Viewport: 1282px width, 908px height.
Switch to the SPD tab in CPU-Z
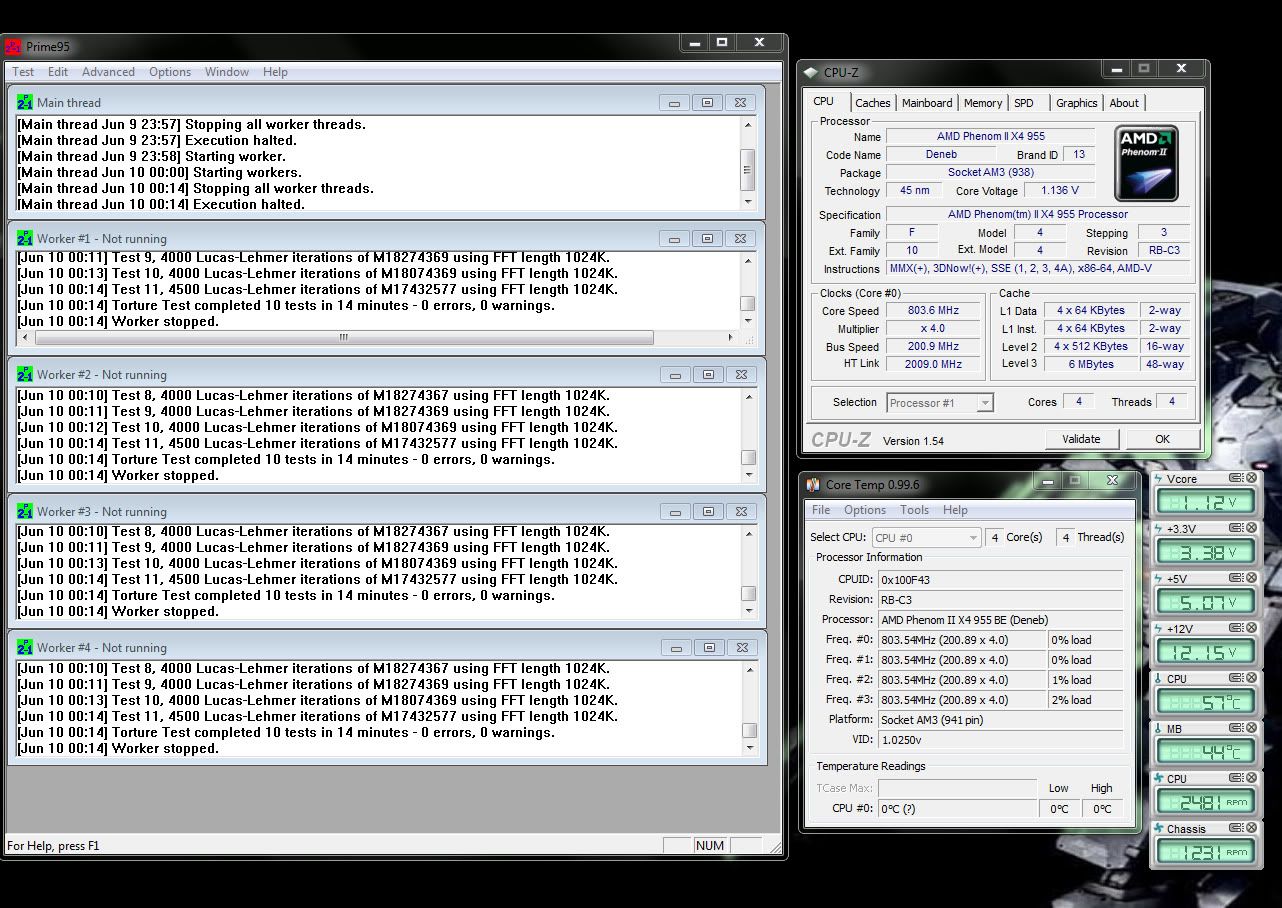[1024, 103]
